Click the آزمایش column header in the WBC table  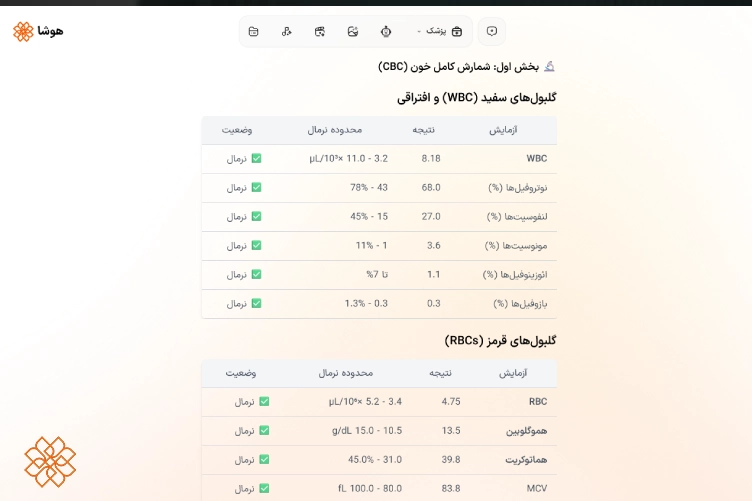pyautogui.click(x=503, y=130)
